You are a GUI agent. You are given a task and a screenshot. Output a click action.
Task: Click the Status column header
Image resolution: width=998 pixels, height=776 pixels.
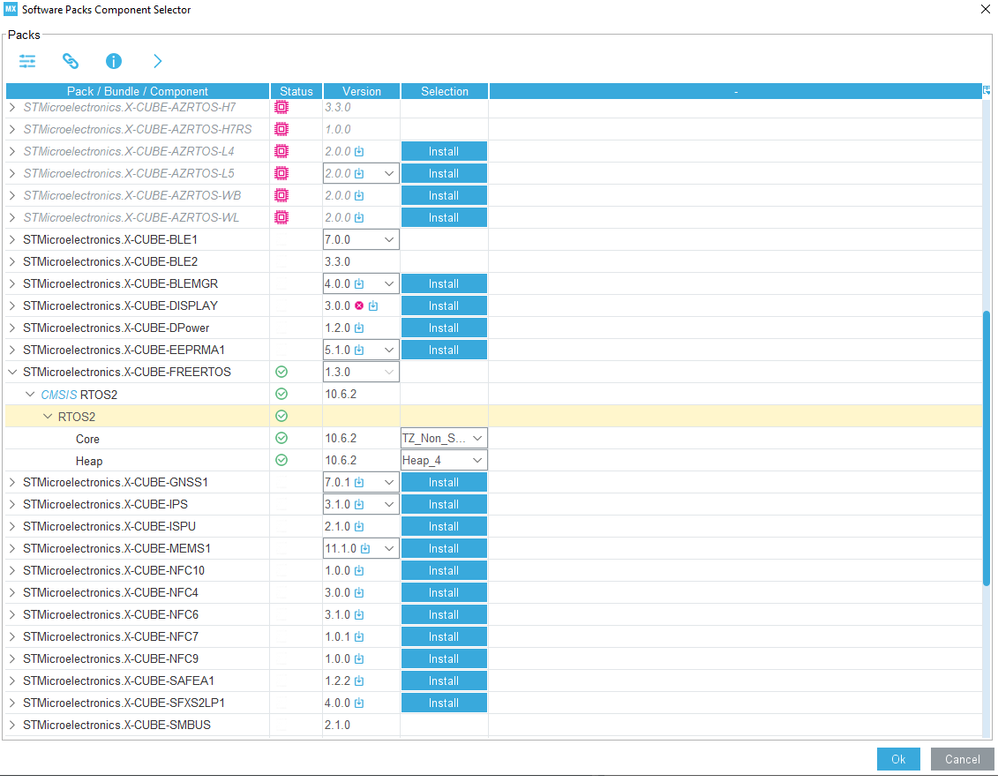[297, 91]
